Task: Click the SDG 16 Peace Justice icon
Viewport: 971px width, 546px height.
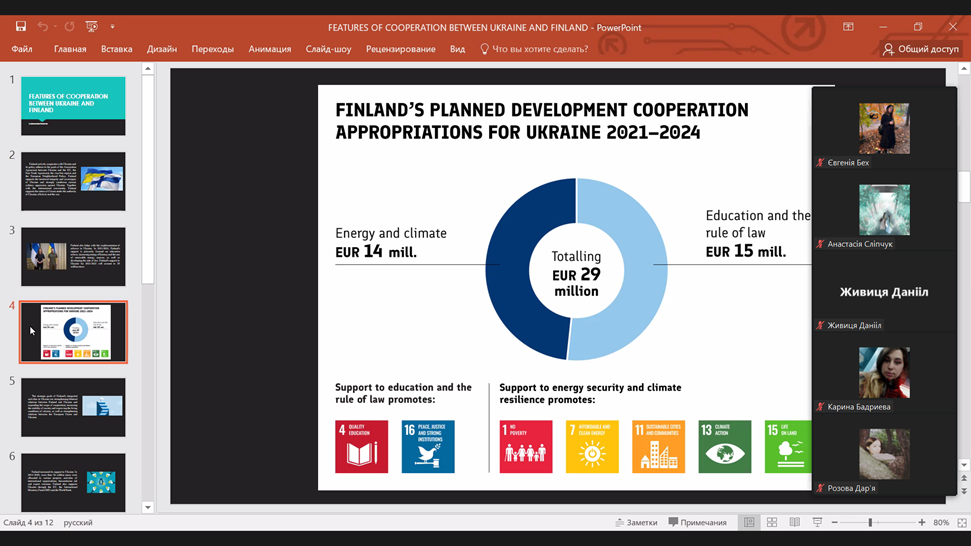Action: tap(428, 447)
